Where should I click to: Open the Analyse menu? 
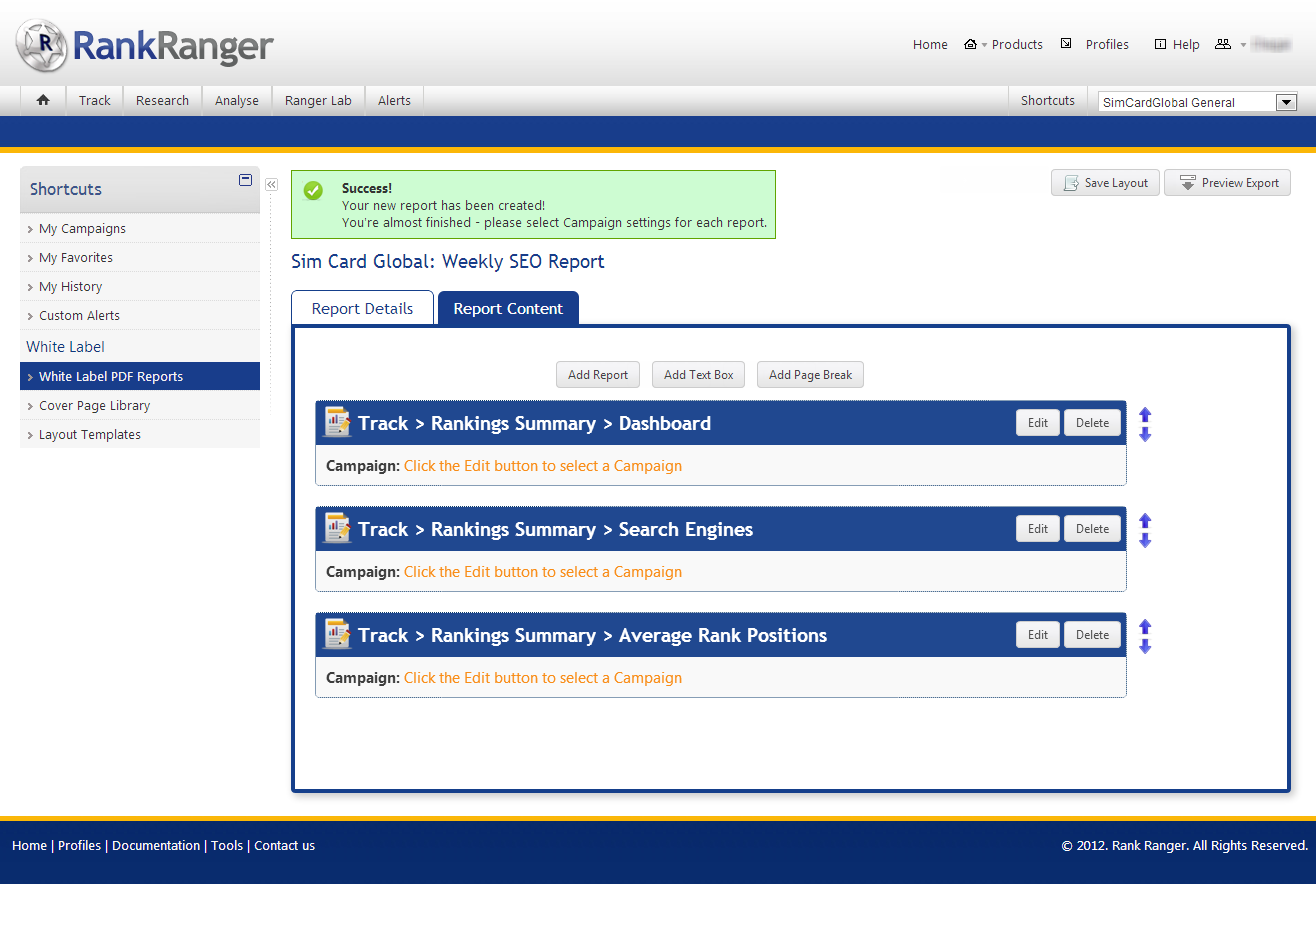237,100
